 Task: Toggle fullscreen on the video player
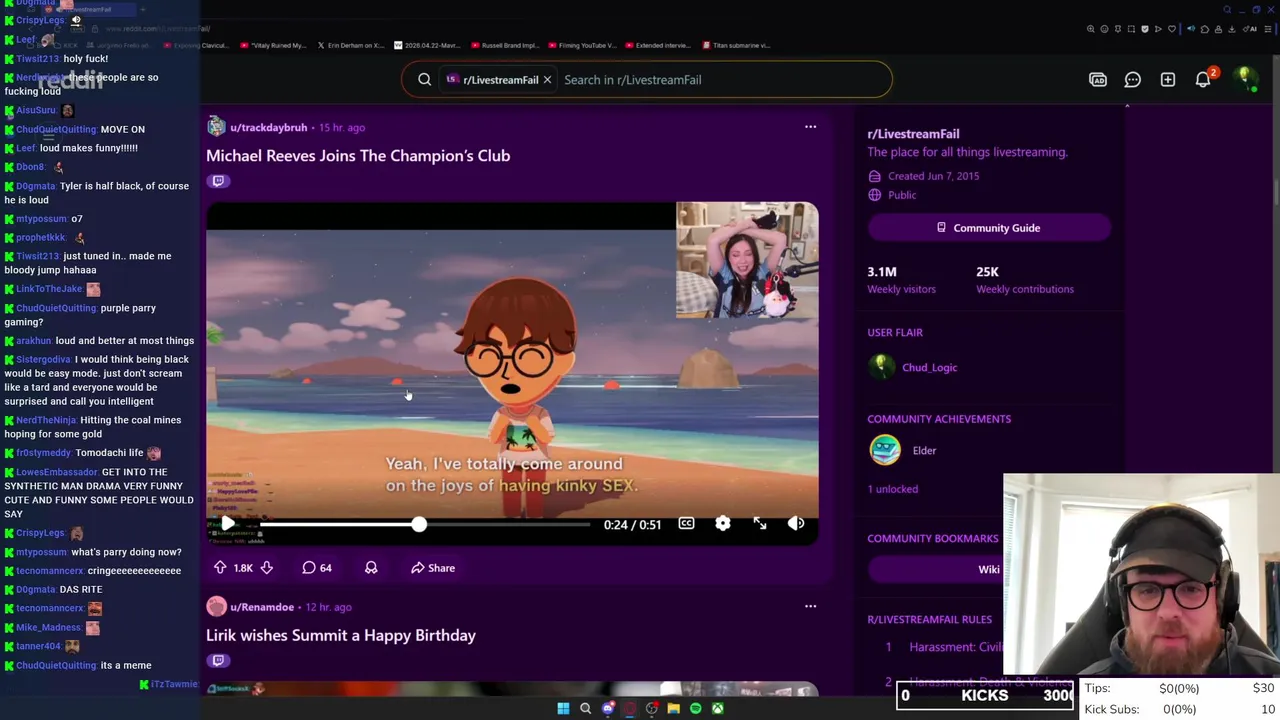pos(760,524)
